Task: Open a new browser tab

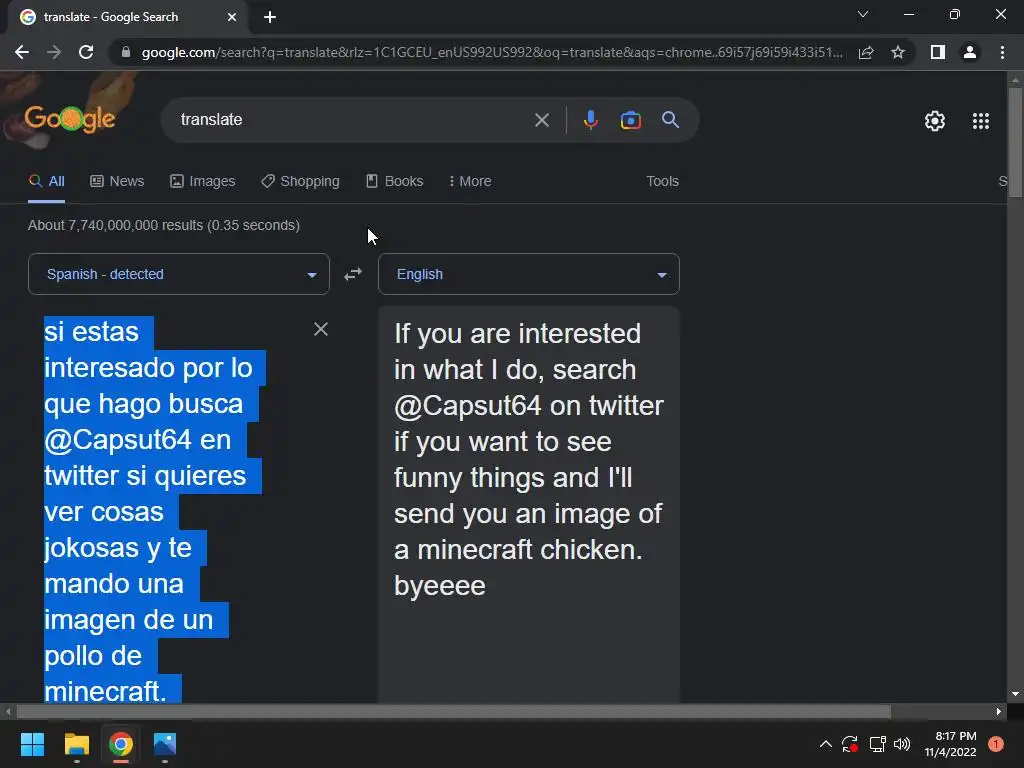Action: tap(270, 17)
